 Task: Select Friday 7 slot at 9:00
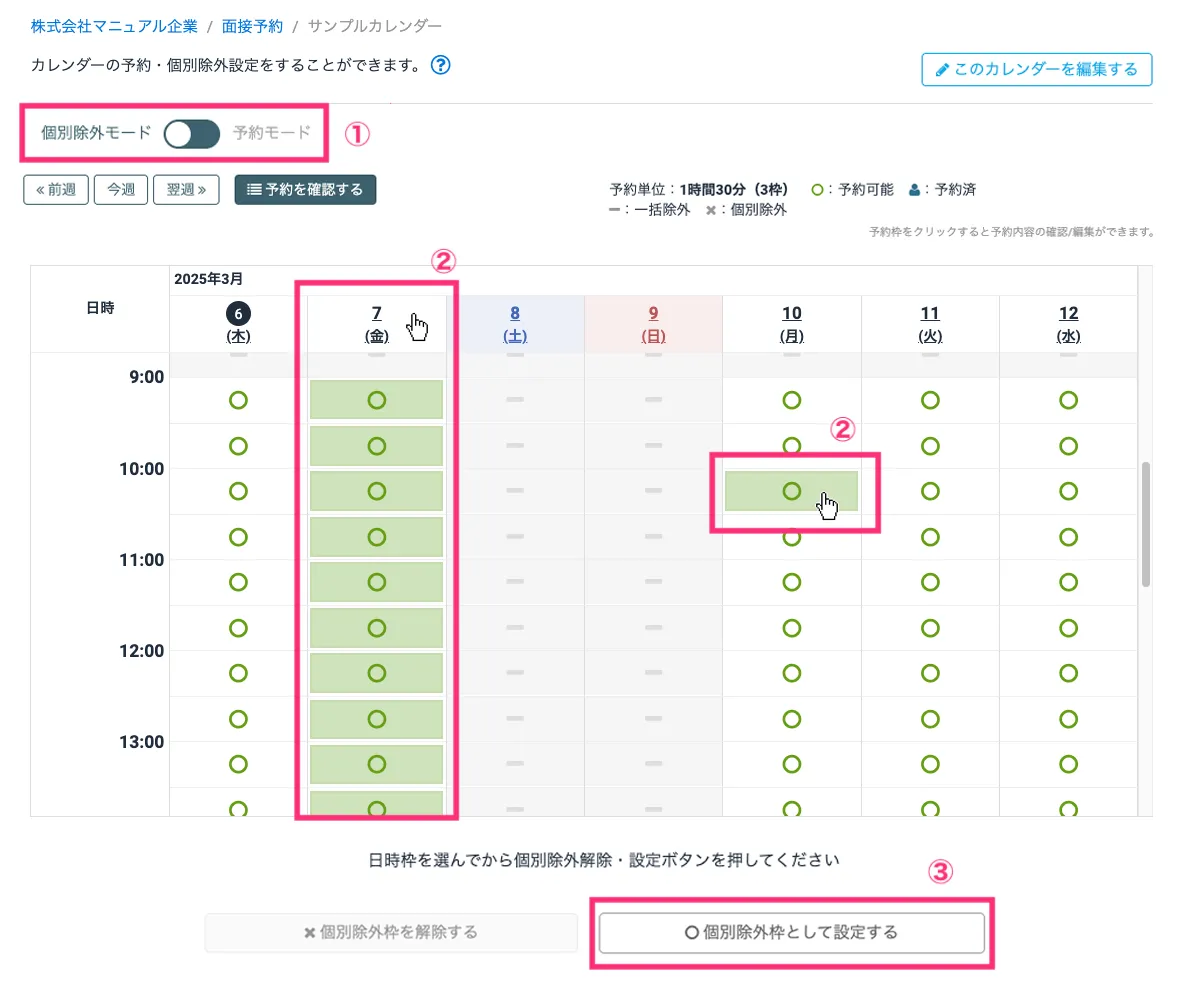coord(376,400)
